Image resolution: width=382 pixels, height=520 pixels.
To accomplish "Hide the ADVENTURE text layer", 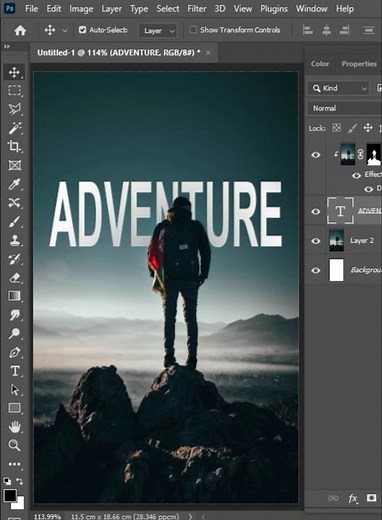I will pyautogui.click(x=316, y=211).
